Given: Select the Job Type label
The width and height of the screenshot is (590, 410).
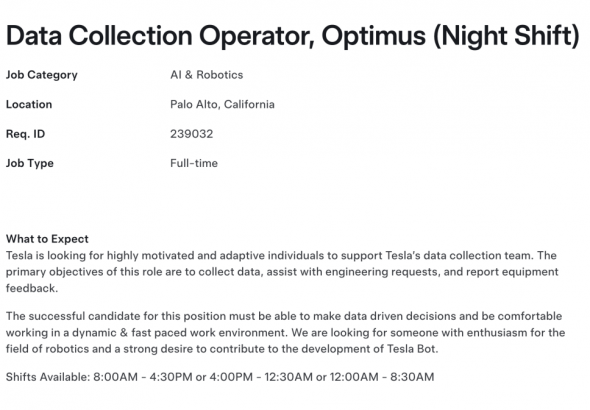Looking at the screenshot, I should click(x=30, y=163).
